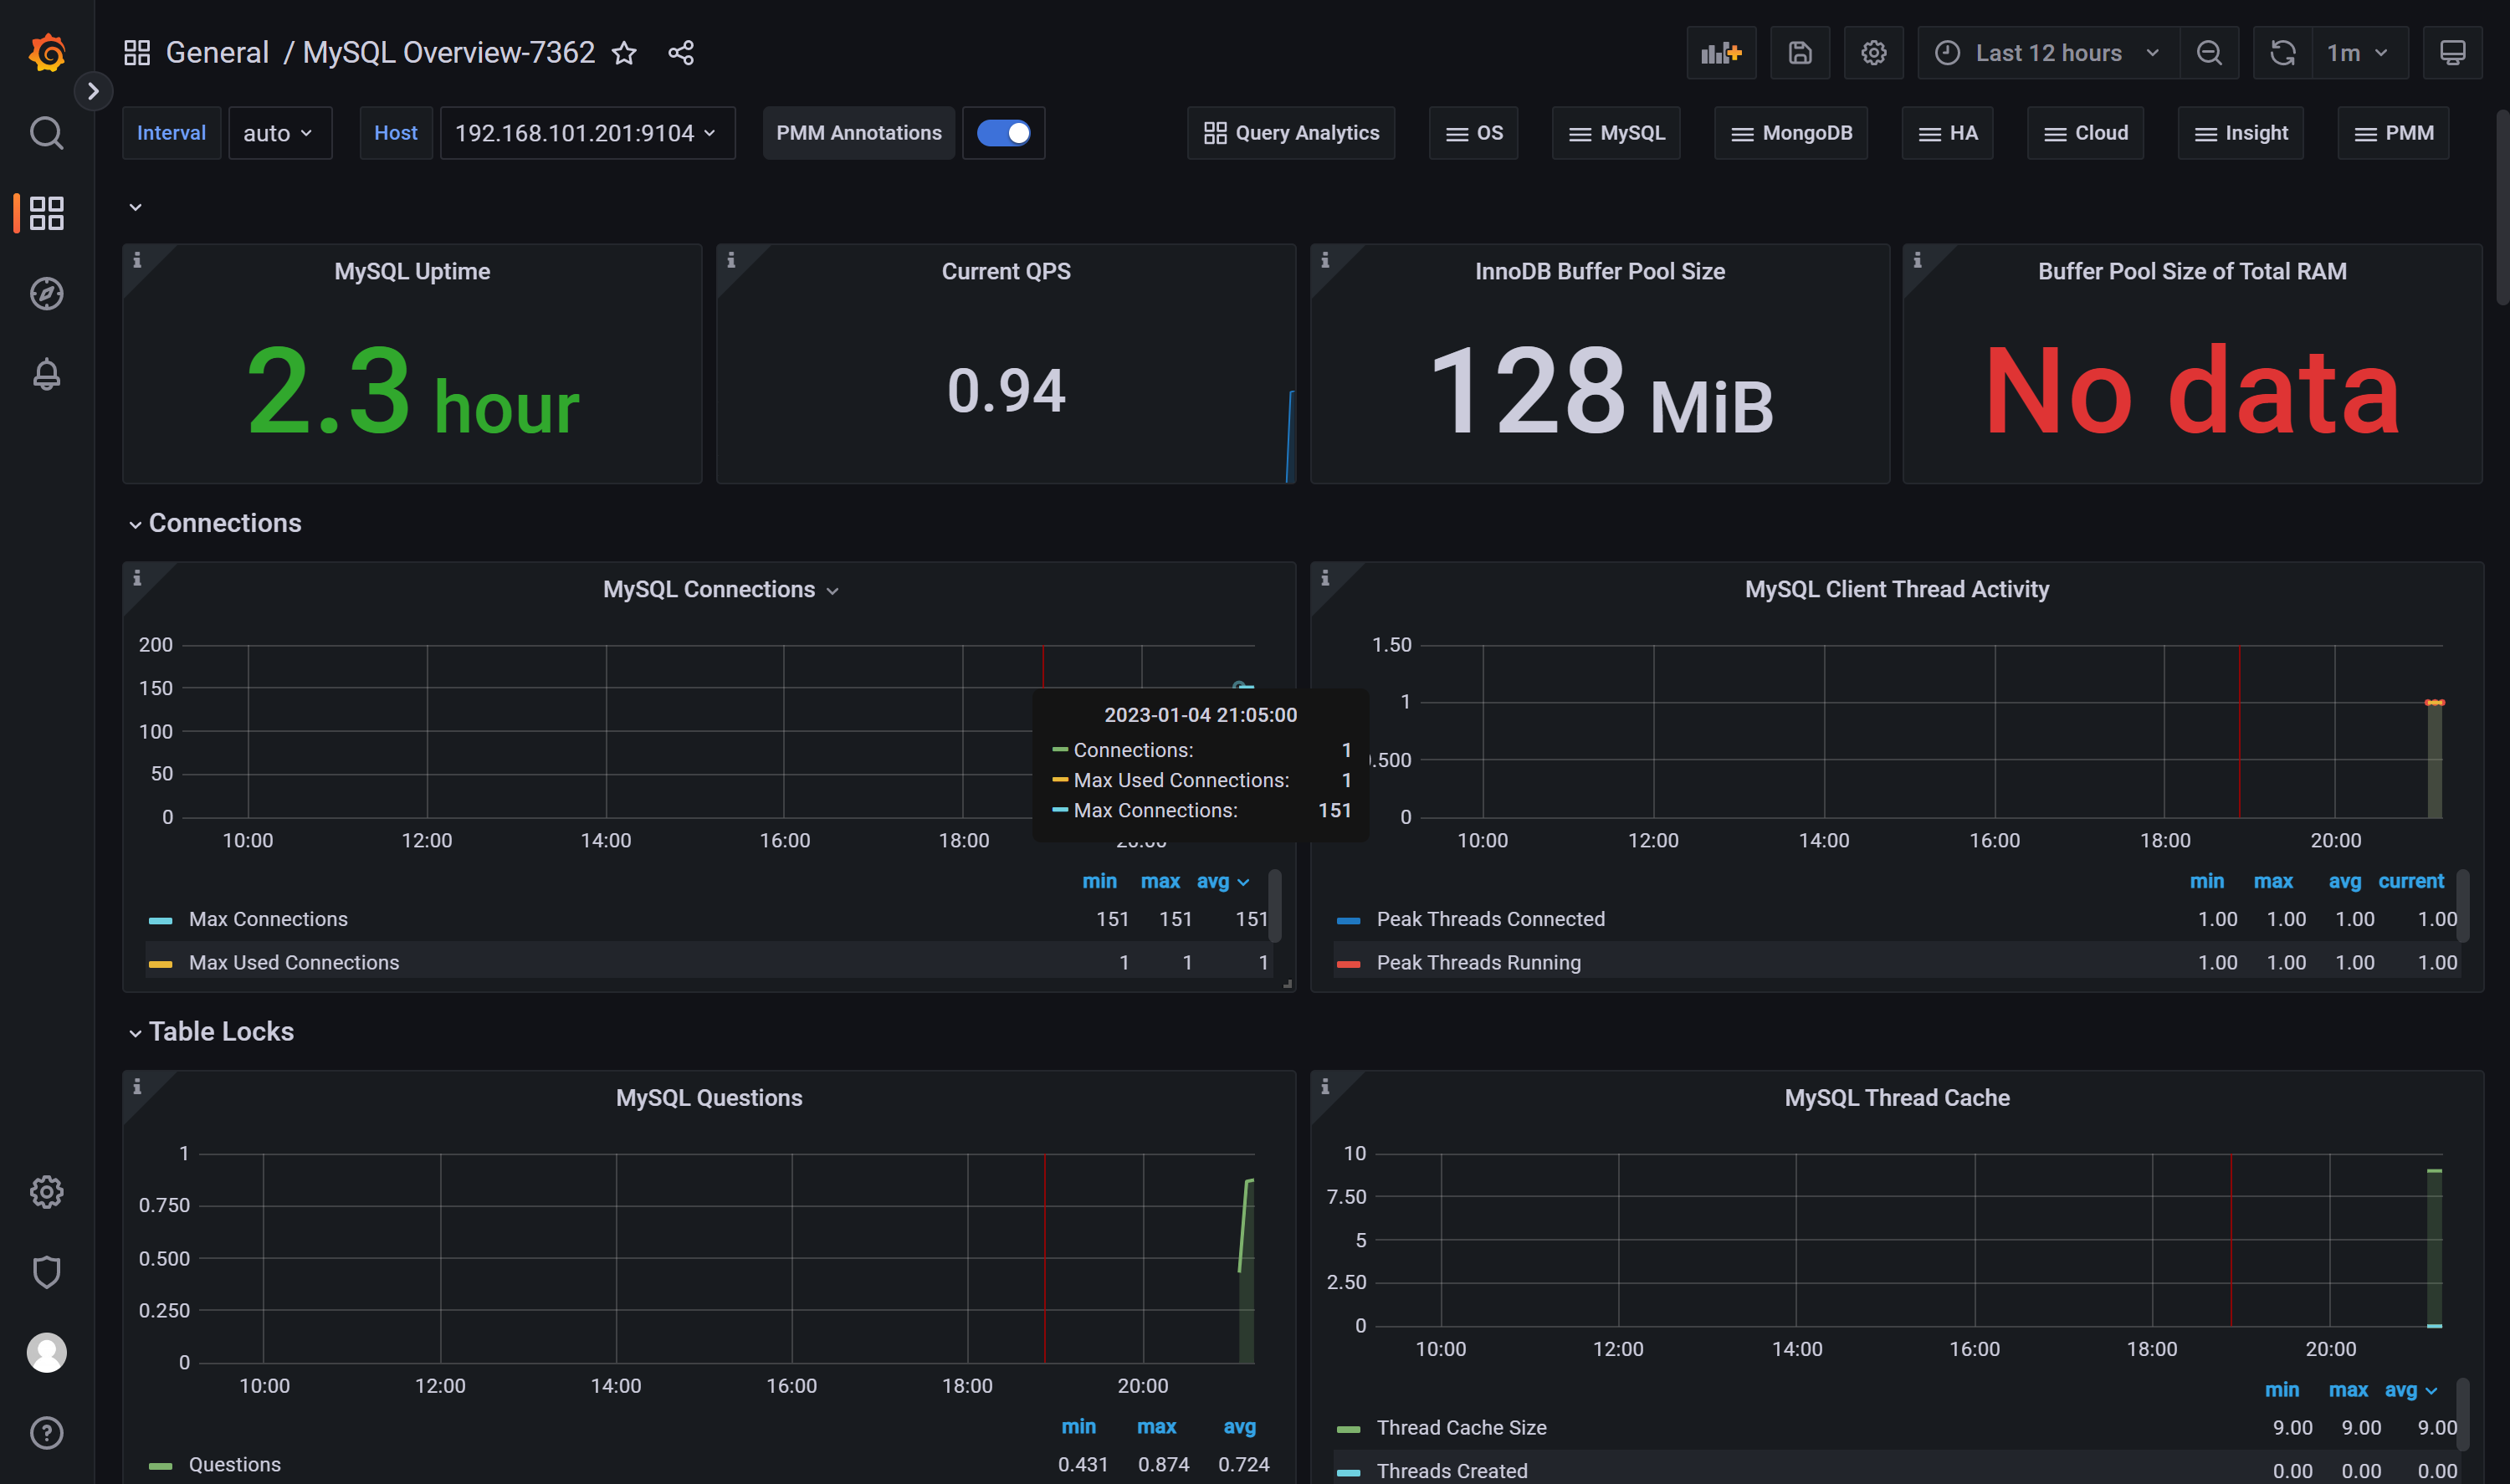Open MySQL Connections panel title menu

[x=720, y=589]
